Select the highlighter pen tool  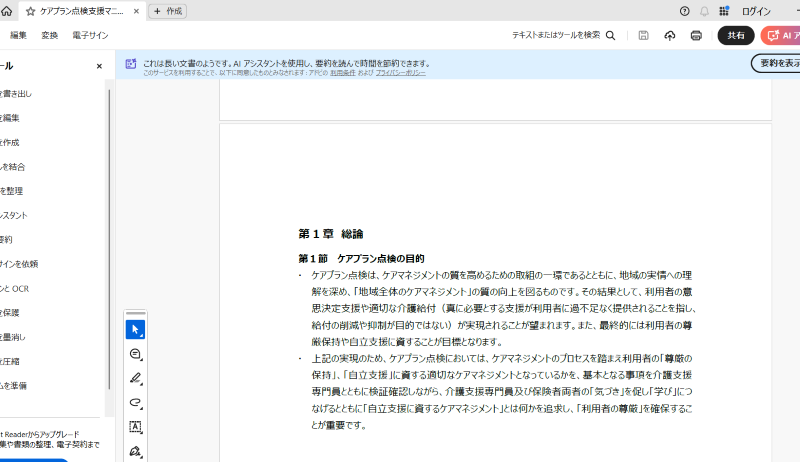point(135,378)
